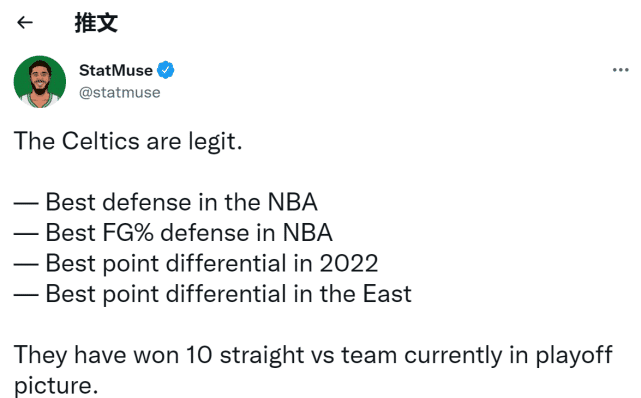Visit the @statmuse handle link
The image size is (641, 398).
tap(119, 92)
